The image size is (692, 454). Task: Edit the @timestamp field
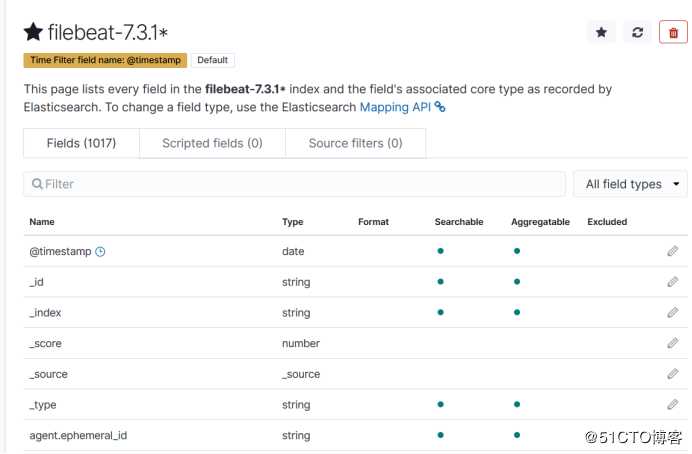(672, 251)
